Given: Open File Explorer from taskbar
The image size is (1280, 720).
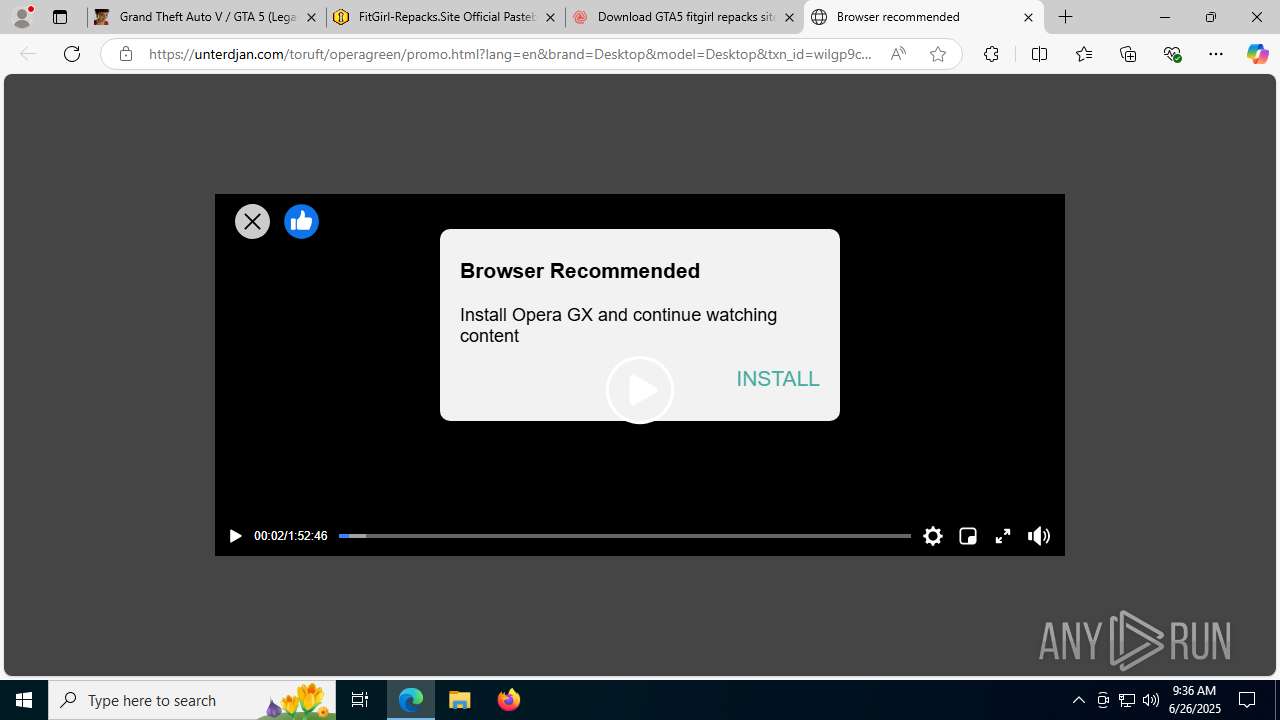Looking at the screenshot, I should tap(460, 700).
